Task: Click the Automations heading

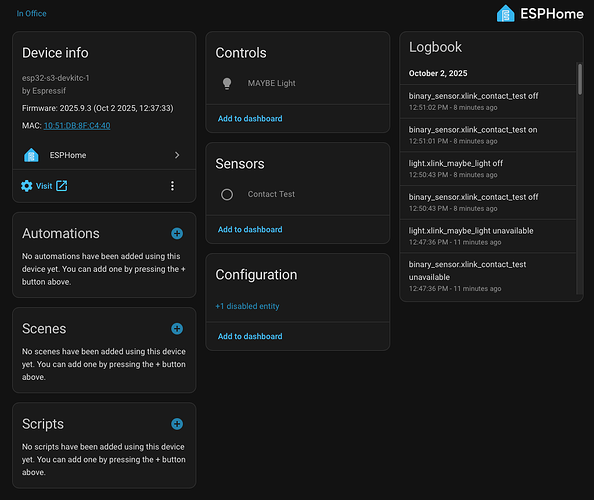Action: click(x=61, y=234)
